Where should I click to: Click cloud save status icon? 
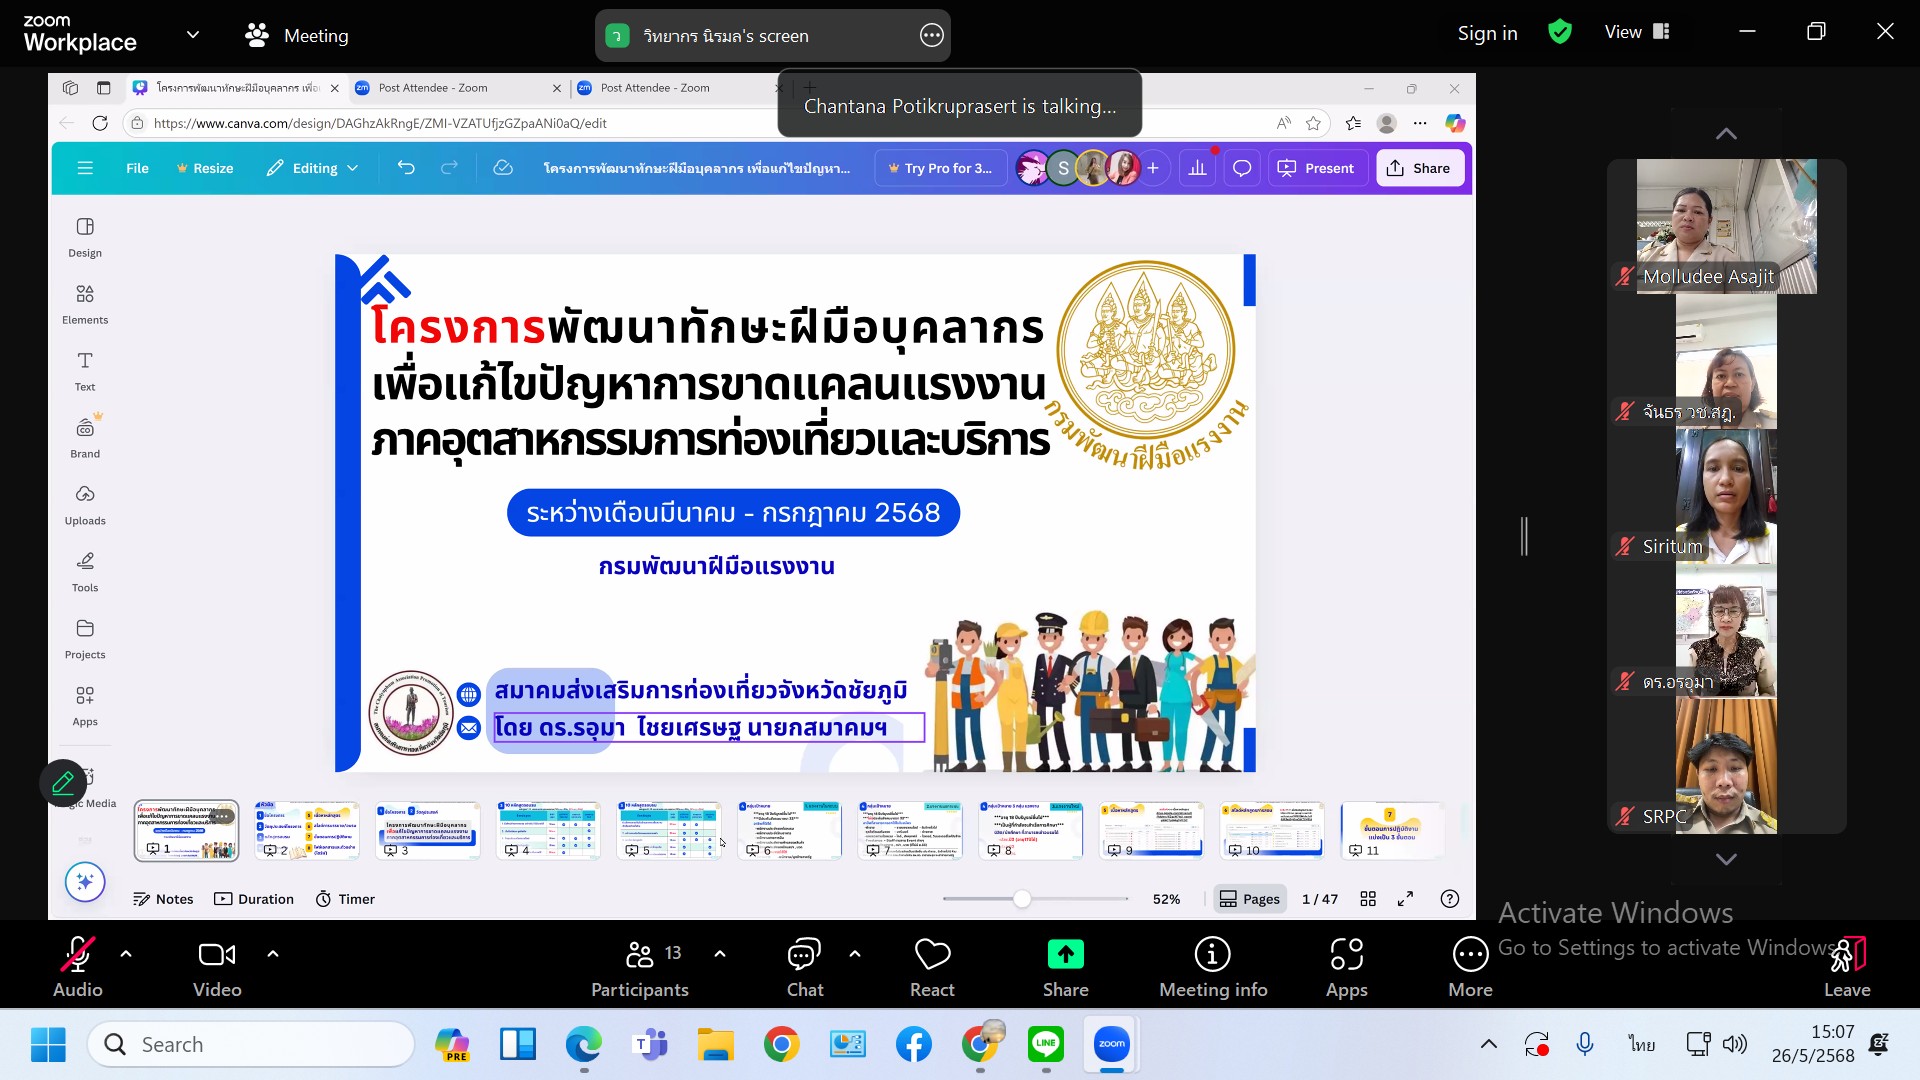503,168
